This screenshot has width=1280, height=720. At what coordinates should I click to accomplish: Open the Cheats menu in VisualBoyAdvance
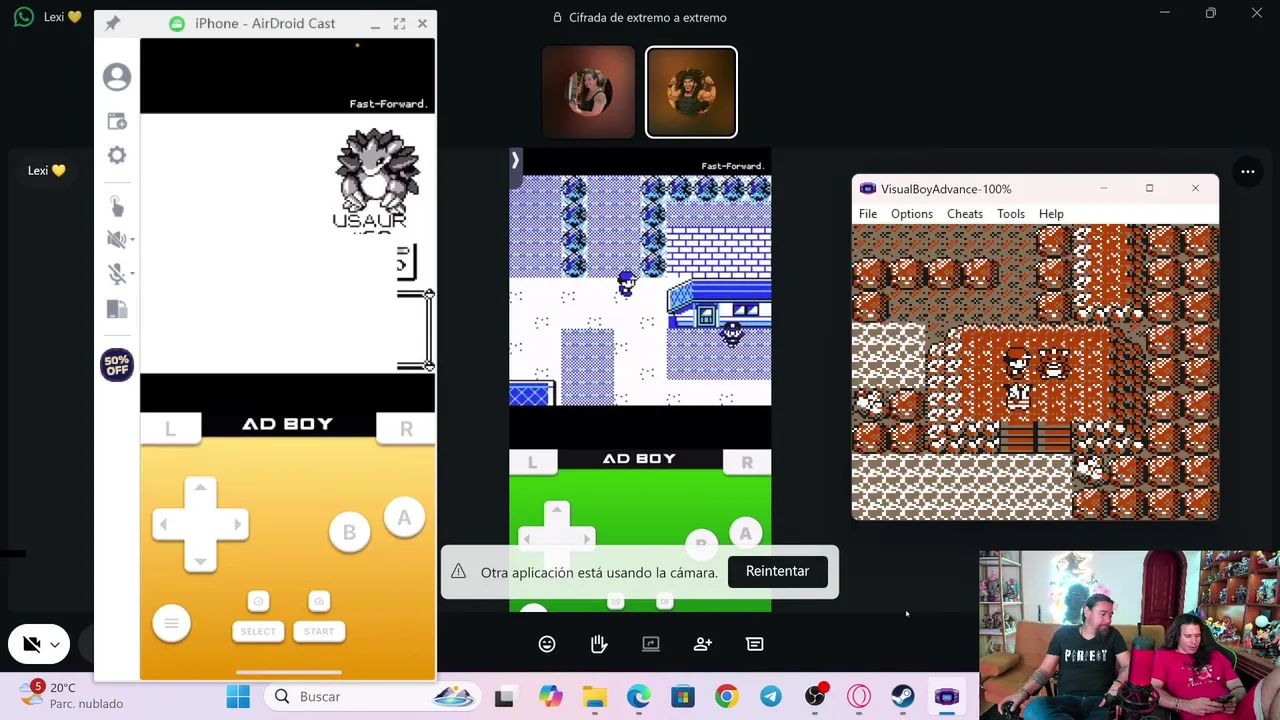click(965, 214)
